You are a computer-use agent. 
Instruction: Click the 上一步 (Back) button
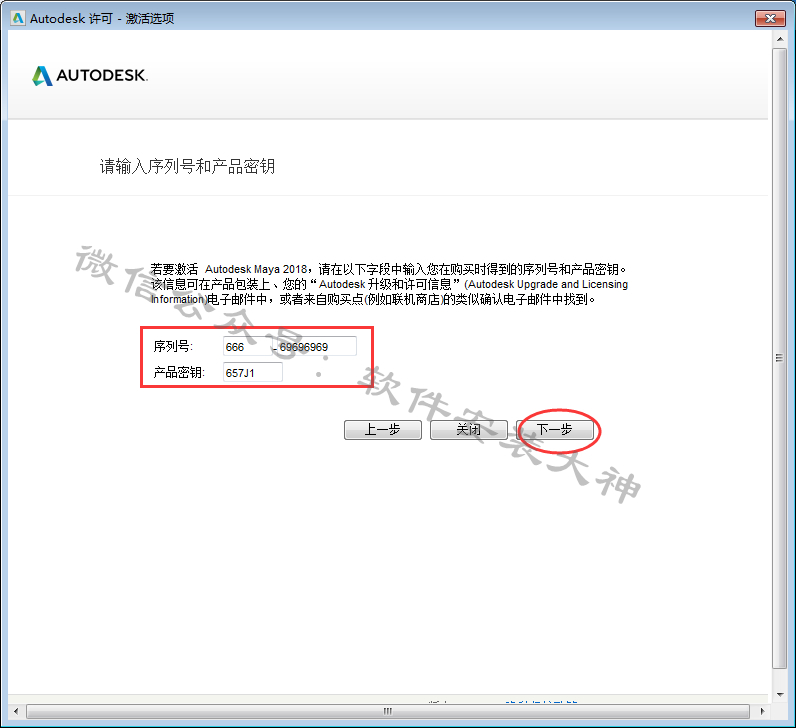[x=383, y=429]
